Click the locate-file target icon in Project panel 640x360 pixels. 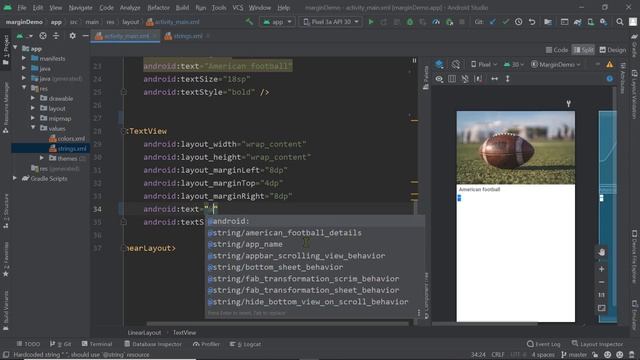(x=43, y=36)
